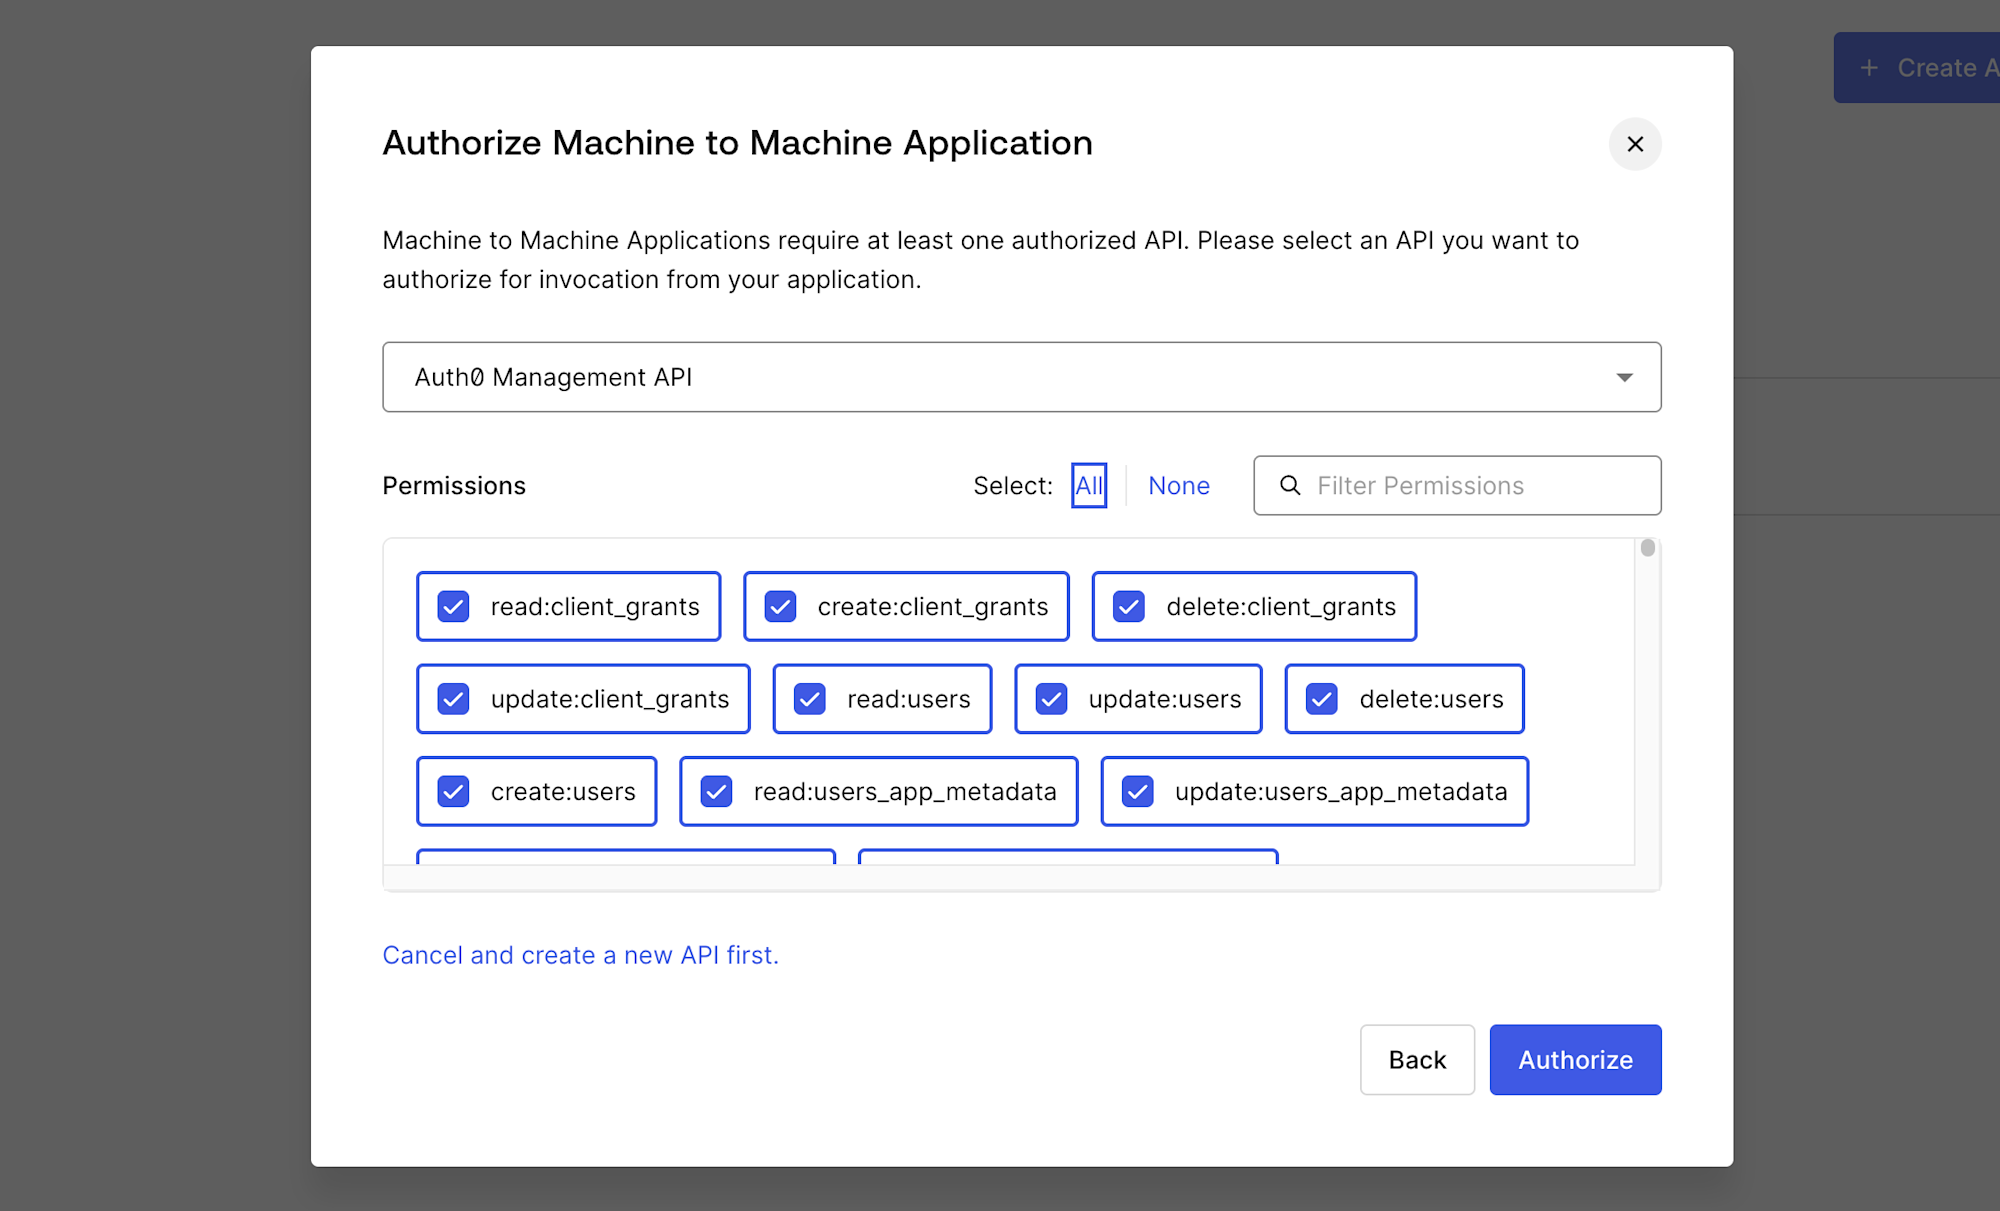Uncheck the delete:client_grants checkbox
The image size is (2000, 1211).
tap(1129, 607)
